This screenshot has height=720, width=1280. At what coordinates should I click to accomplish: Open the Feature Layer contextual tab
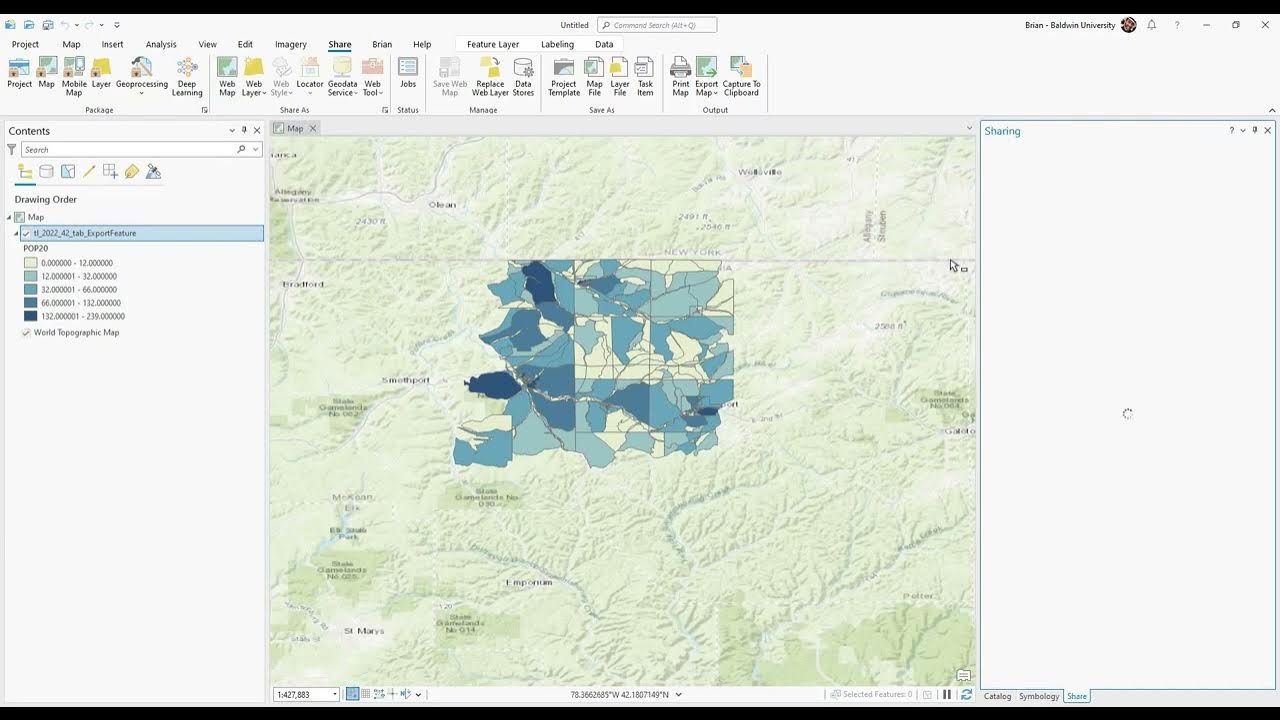[493, 44]
